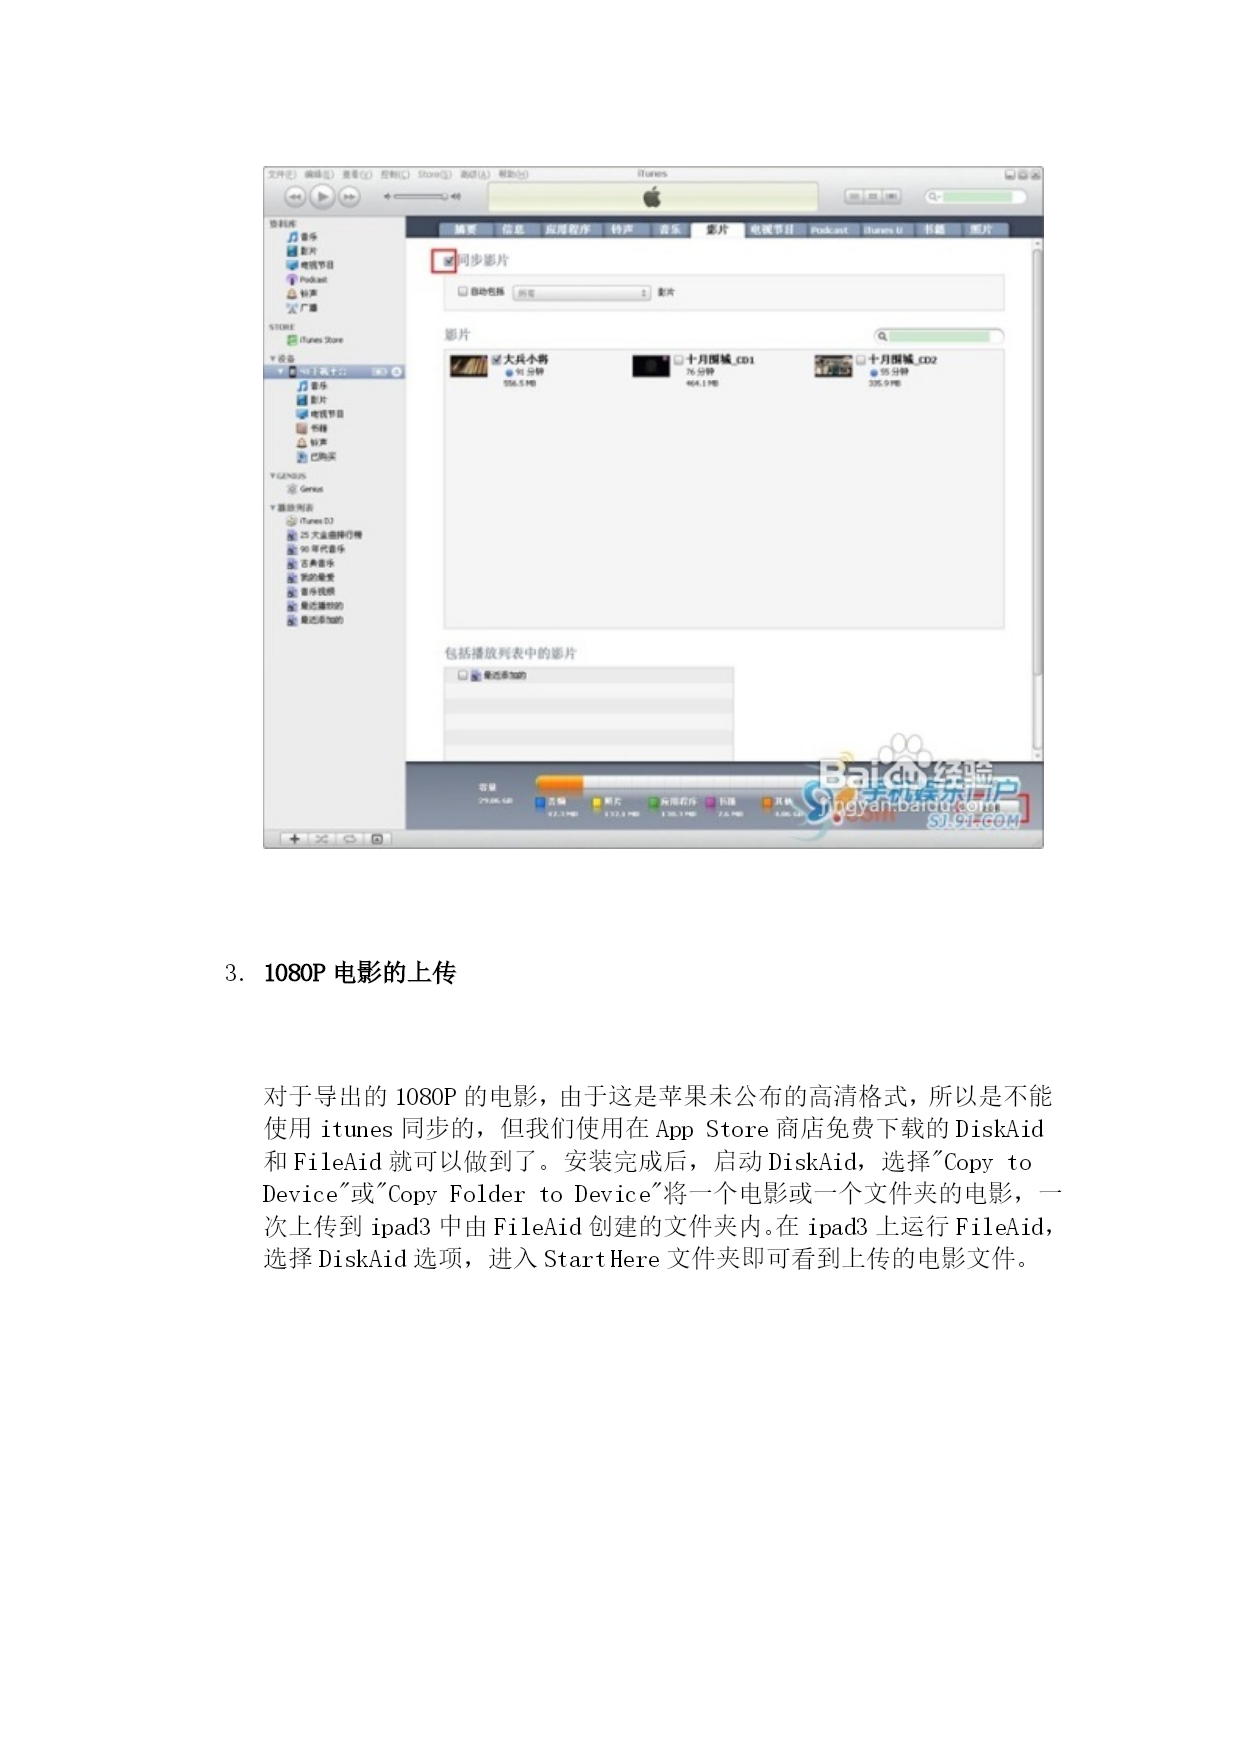Click the green 应用程序 legend swatch
Screen dimensions: 1241x1754
(653, 802)
